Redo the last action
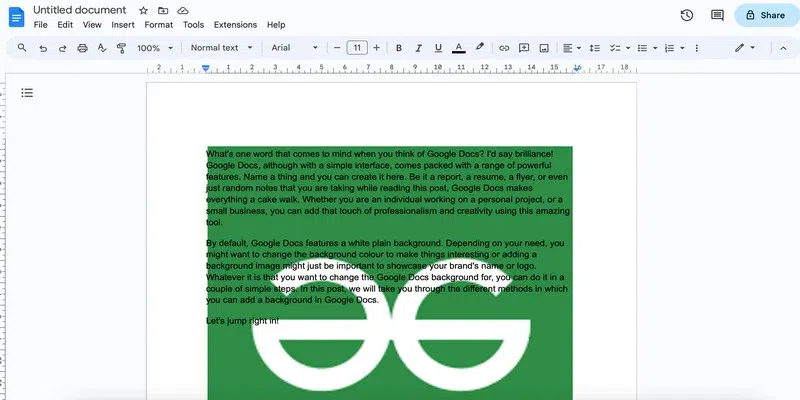Image resolution: width=800 pixels, height=400 pixels. (62, 48)
